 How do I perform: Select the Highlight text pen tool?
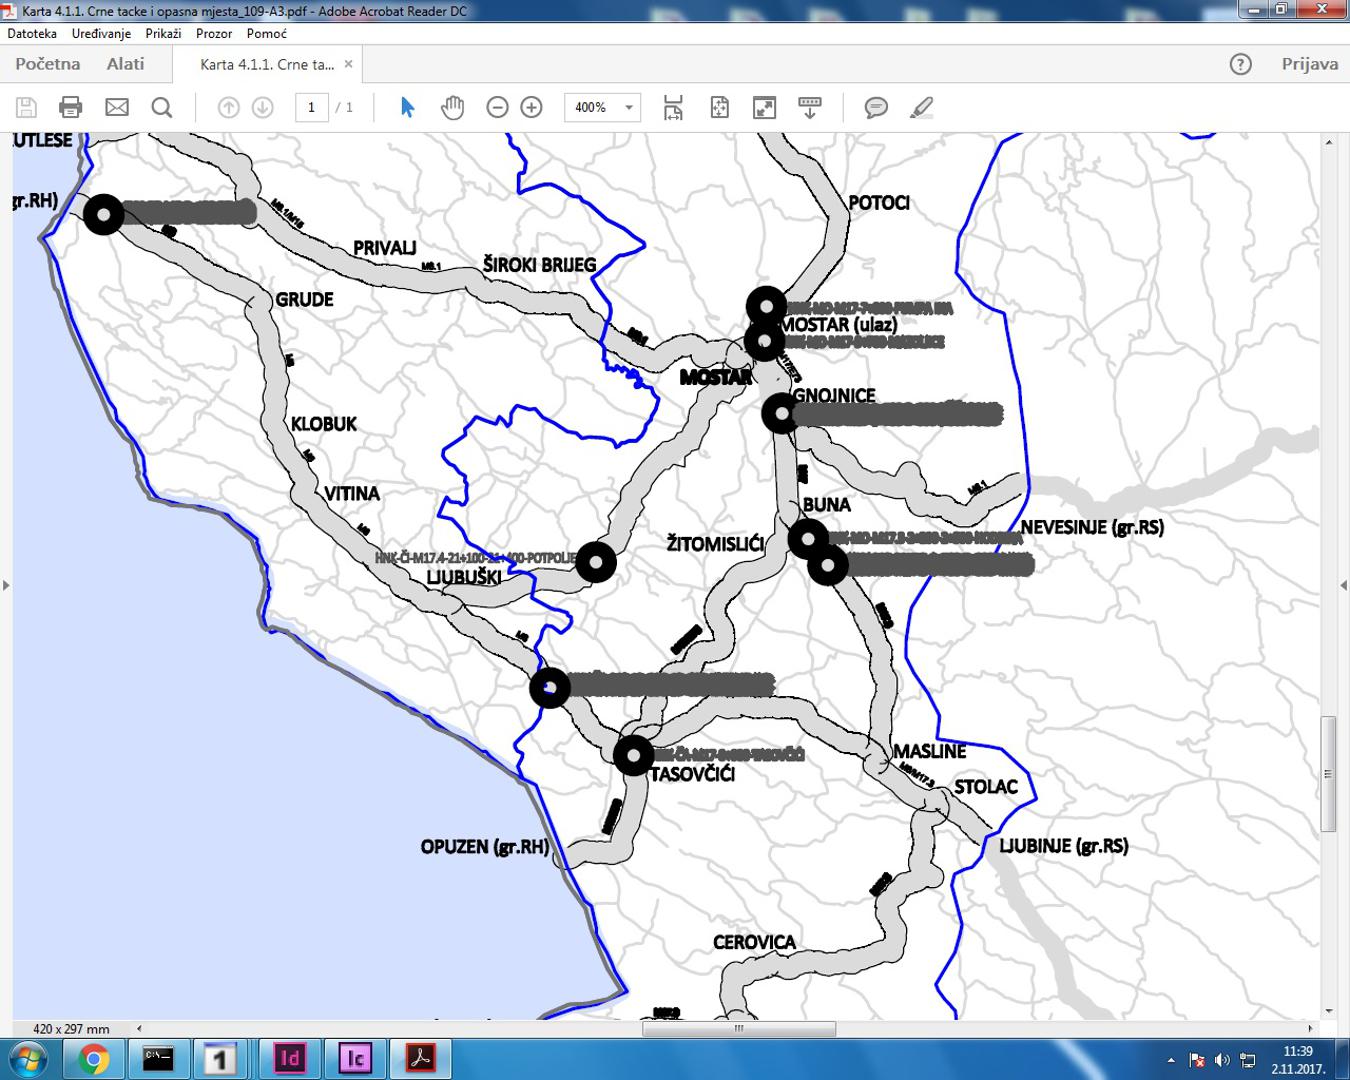(921, 107)
